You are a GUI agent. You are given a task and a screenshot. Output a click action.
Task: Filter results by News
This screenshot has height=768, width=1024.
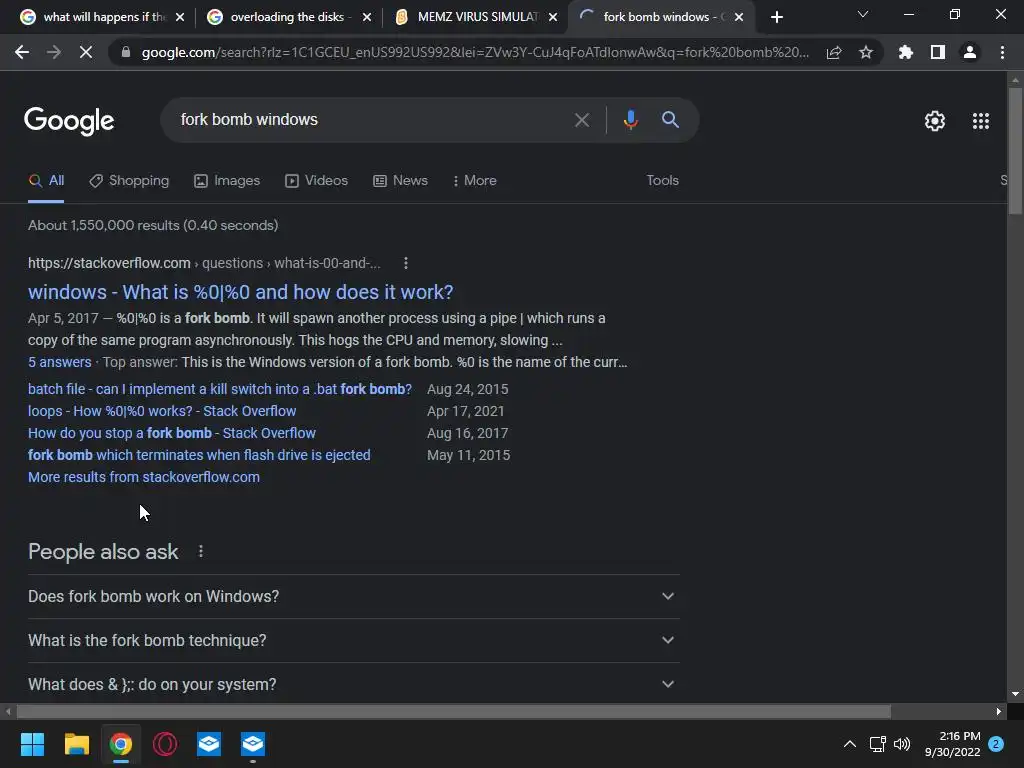coord(400,181)
